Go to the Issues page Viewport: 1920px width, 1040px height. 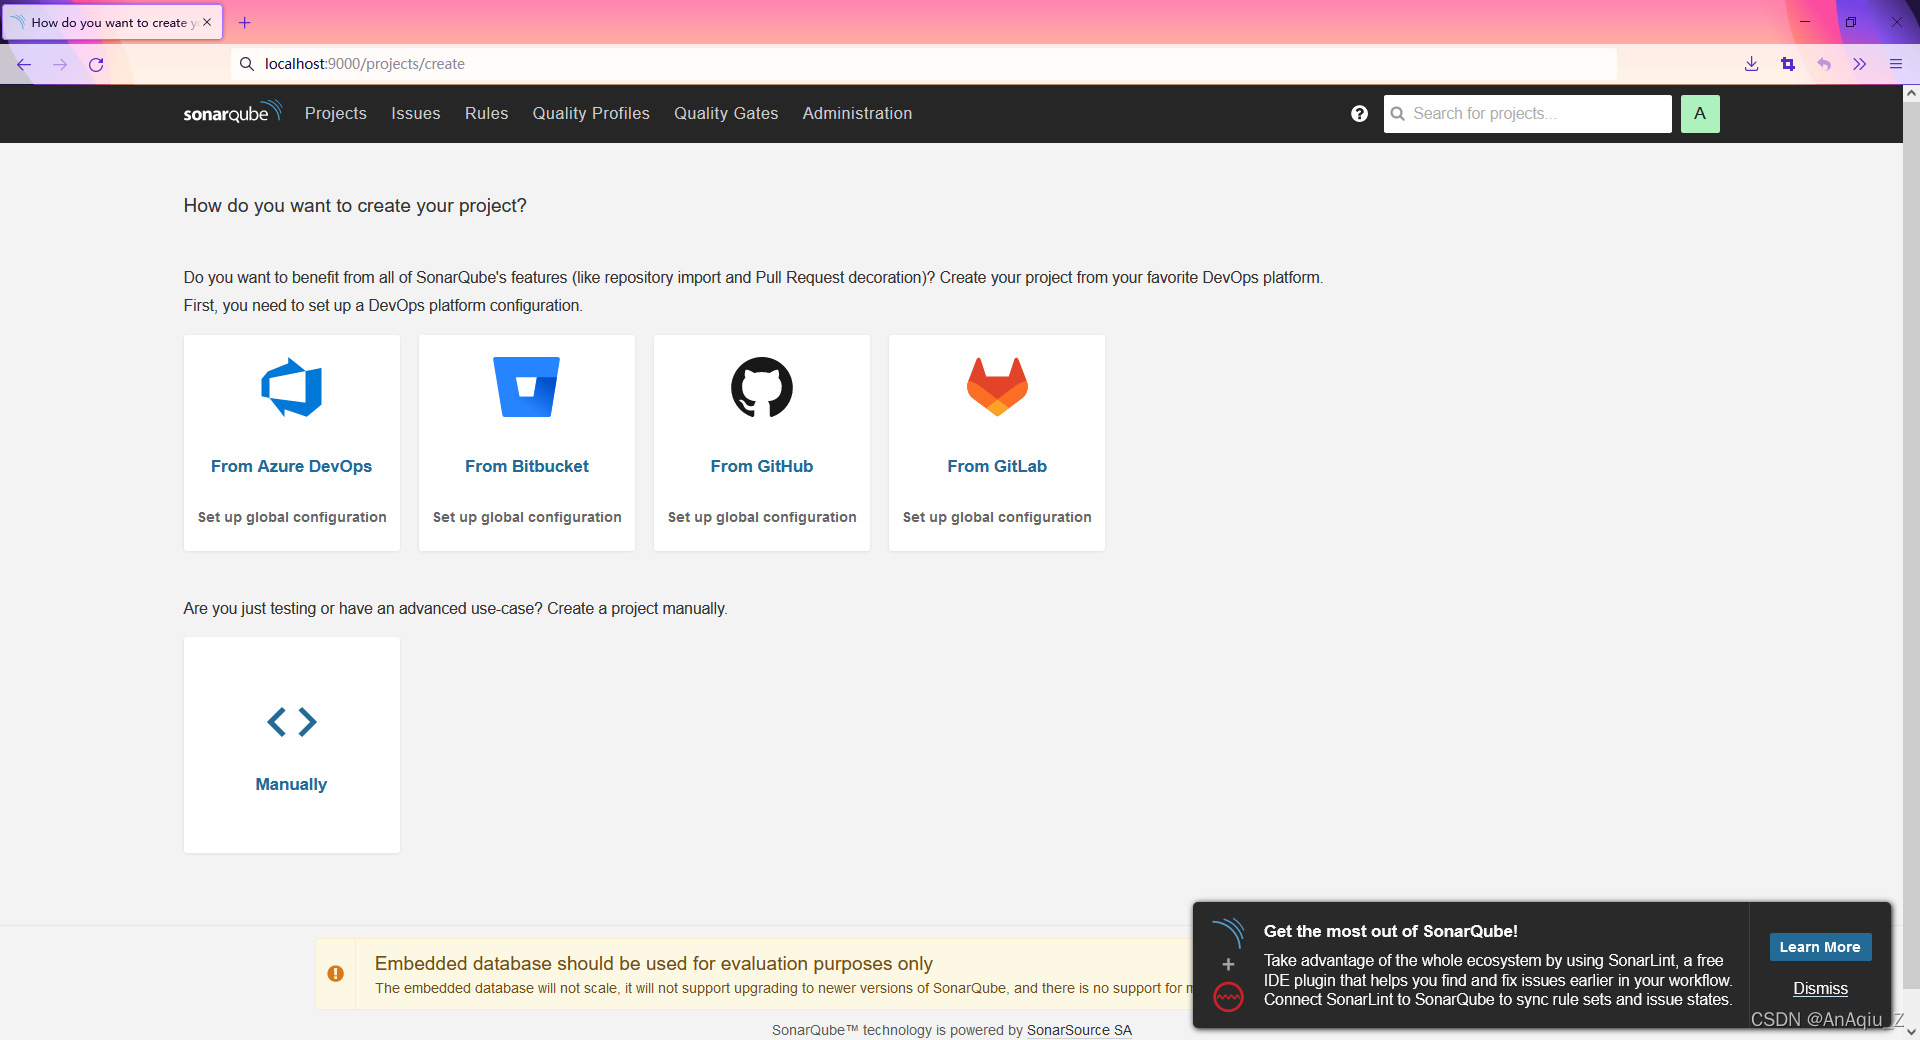[416, 114]
